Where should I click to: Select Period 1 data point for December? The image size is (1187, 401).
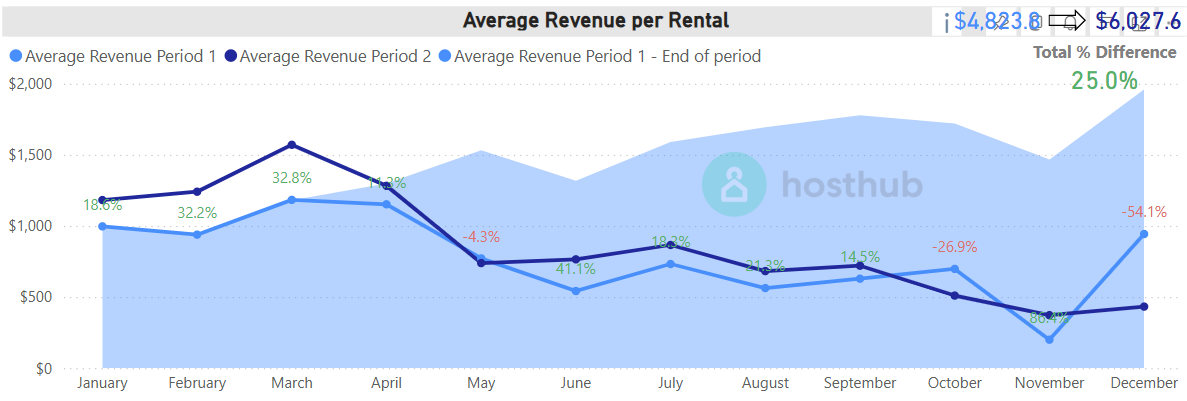[1143, 234]
